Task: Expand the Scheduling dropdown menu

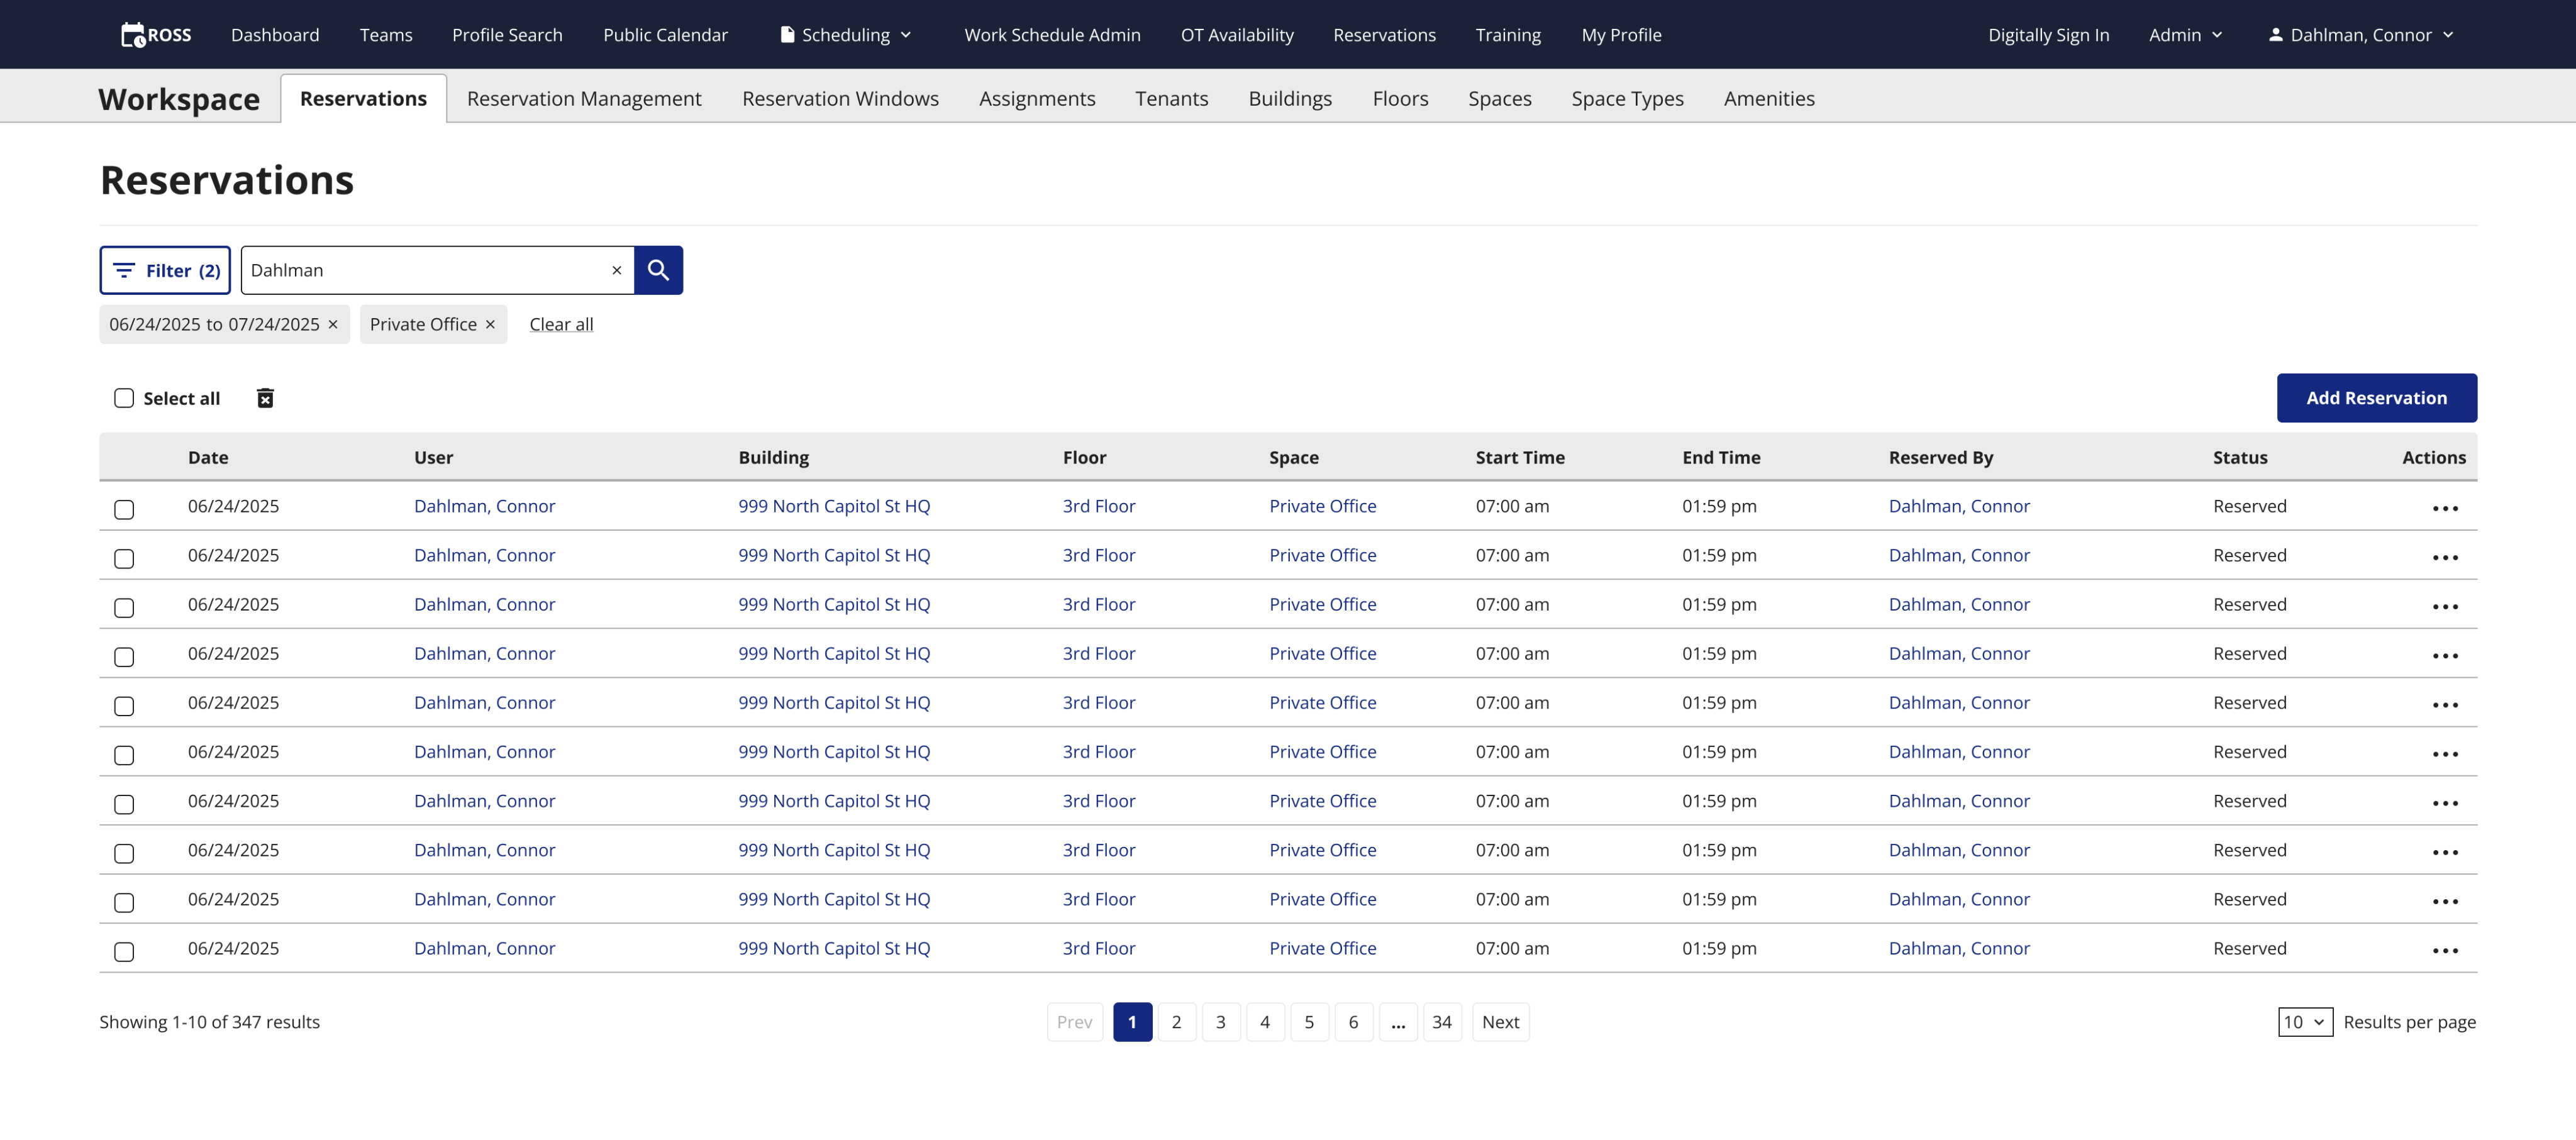Action: pos(846,35)
